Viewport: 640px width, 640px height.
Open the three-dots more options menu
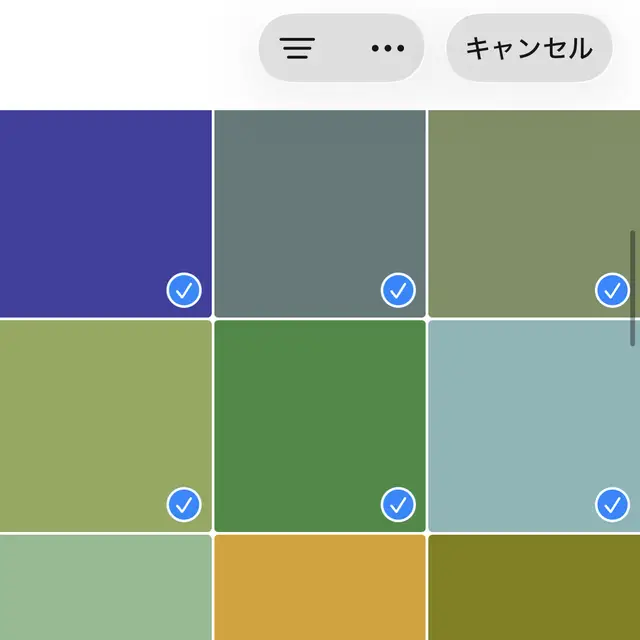(387, 48)
